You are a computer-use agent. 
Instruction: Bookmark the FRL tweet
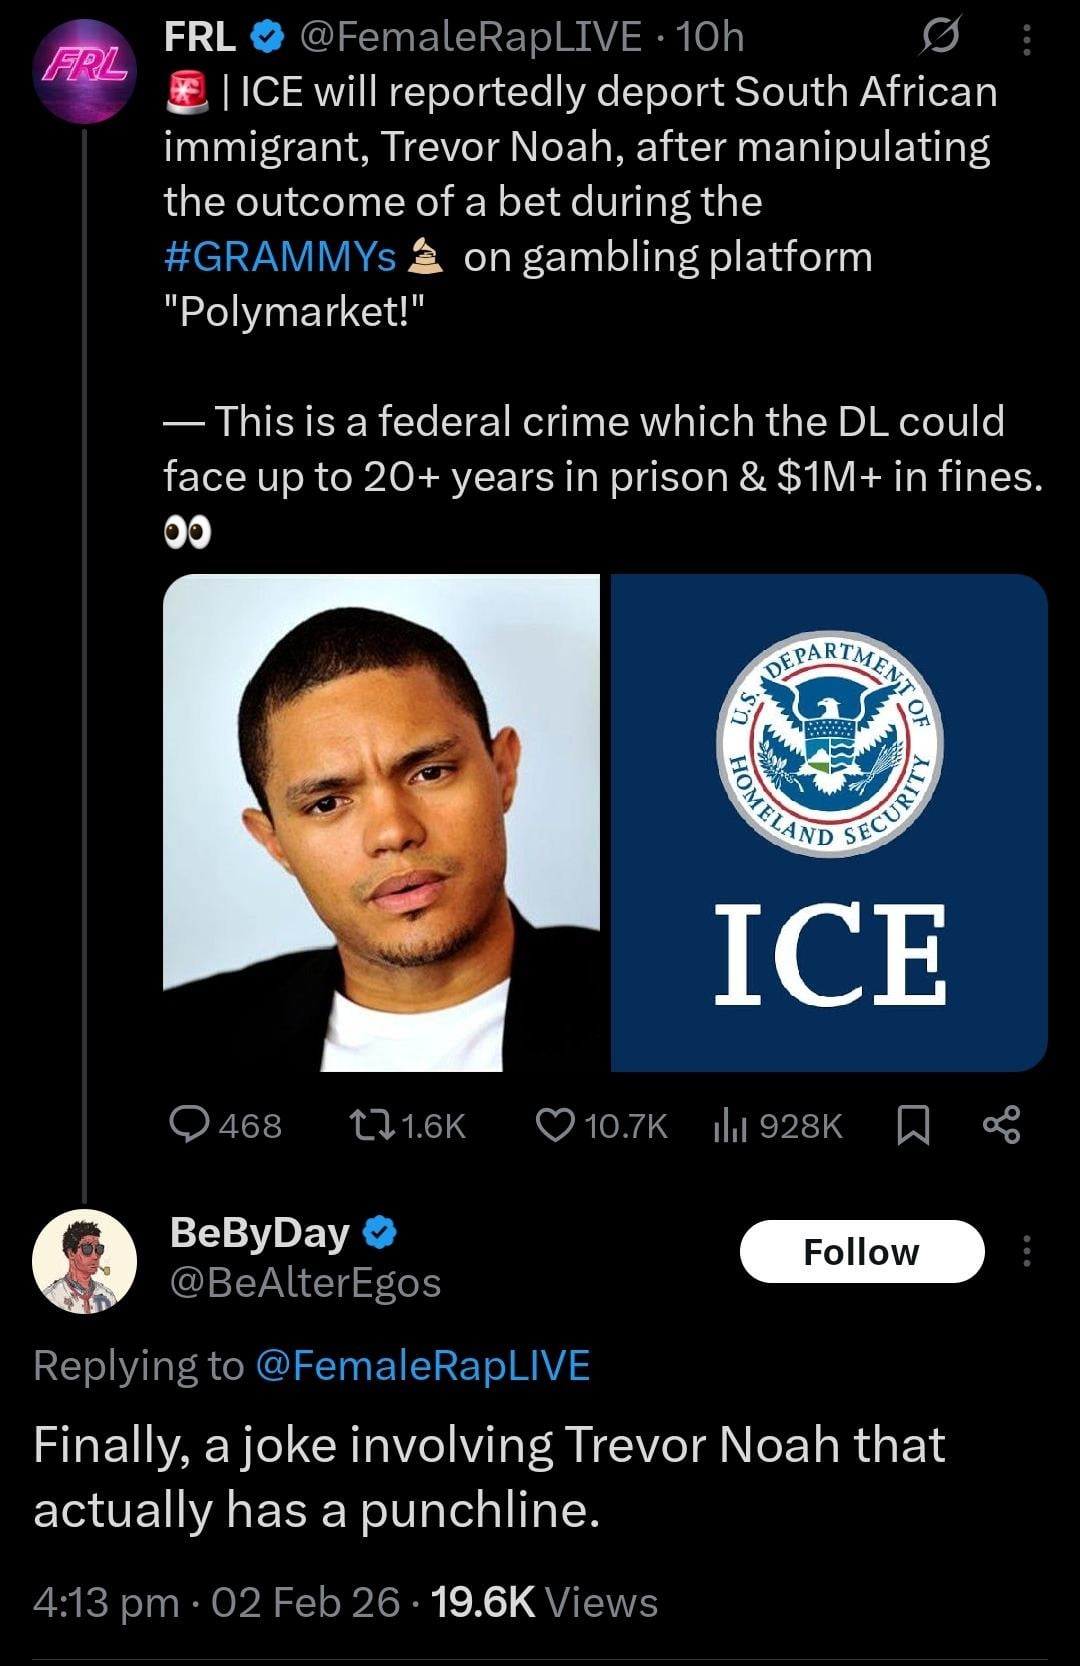[x=913, y=1126]
